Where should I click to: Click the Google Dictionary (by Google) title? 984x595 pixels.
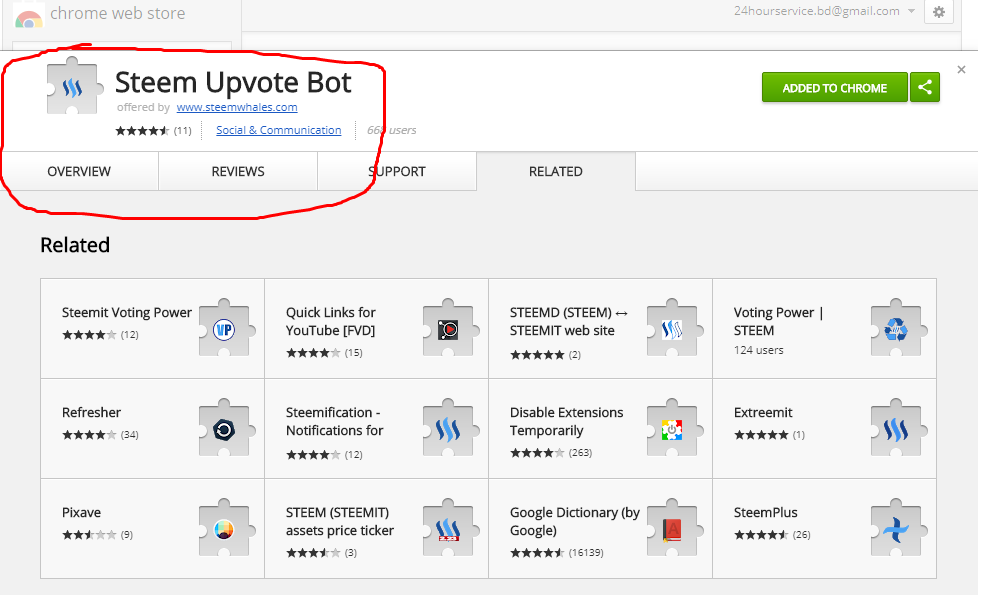[x=574, y=522]
